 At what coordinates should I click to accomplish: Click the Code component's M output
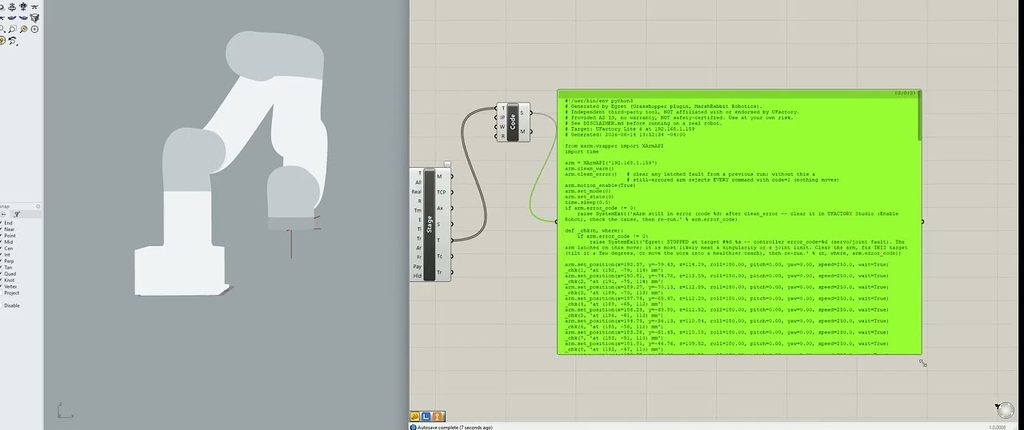click(x=522, y=131)
